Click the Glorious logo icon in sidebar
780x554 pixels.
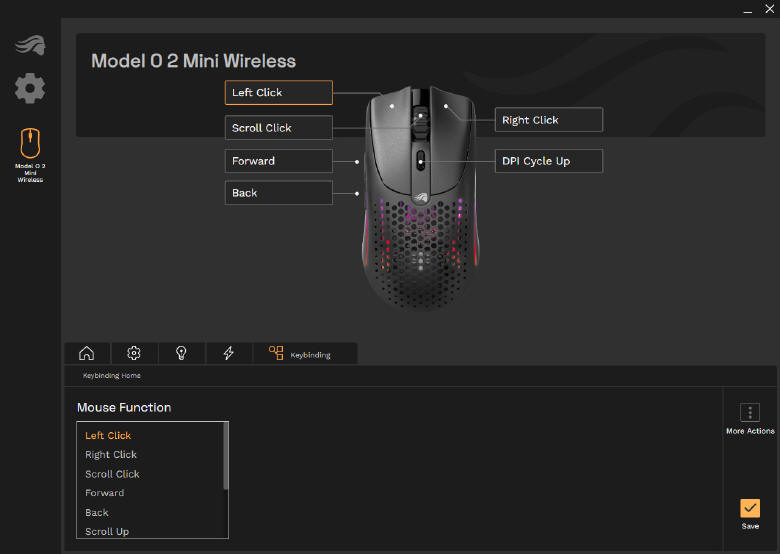(30, 45)
